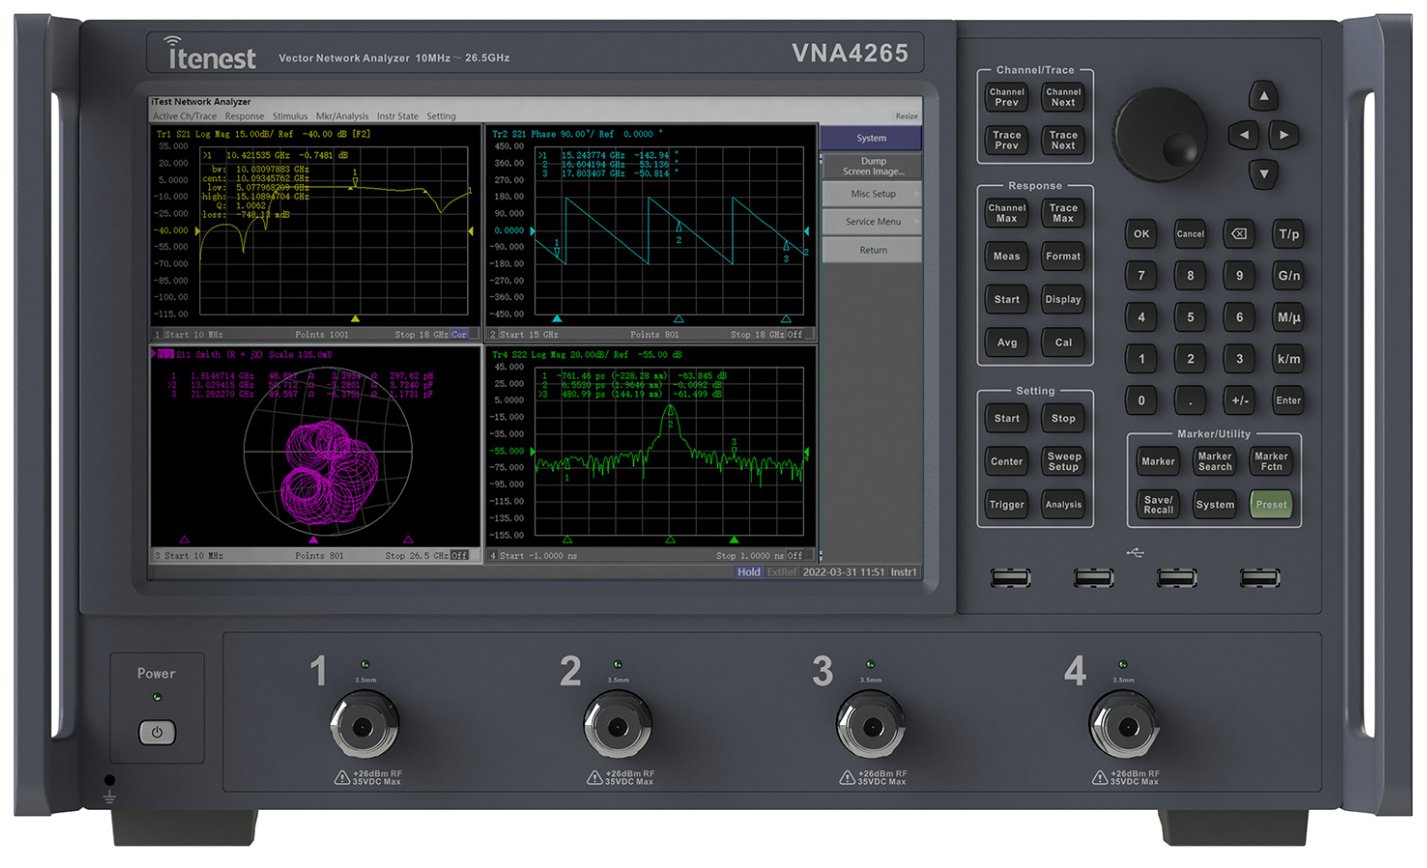This screenshot has height=868, width=1427.
Task: Toggle the Off indicator on window 4
Action: pyautogui.click(x=795, y=555)
